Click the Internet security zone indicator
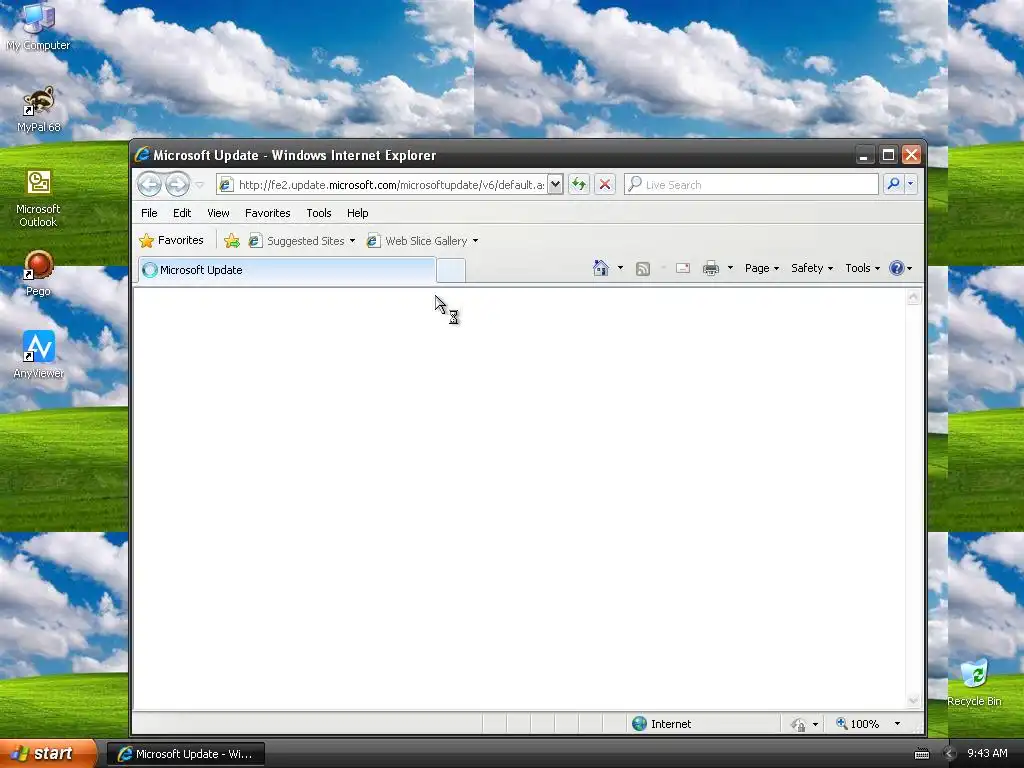Screen dimensions: 1024x768 point(662,724)
